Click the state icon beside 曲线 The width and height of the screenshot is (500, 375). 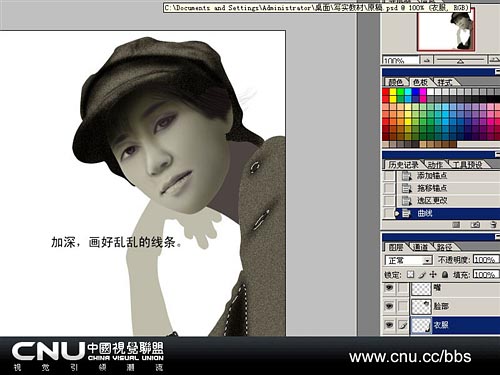(406, 213)
